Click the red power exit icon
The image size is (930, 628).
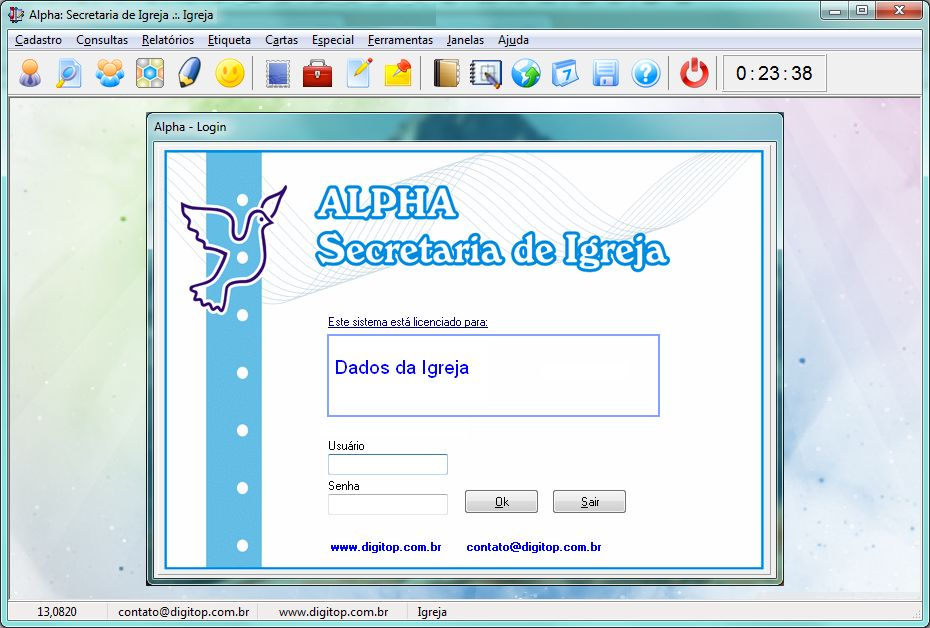[x=694, y=74]
